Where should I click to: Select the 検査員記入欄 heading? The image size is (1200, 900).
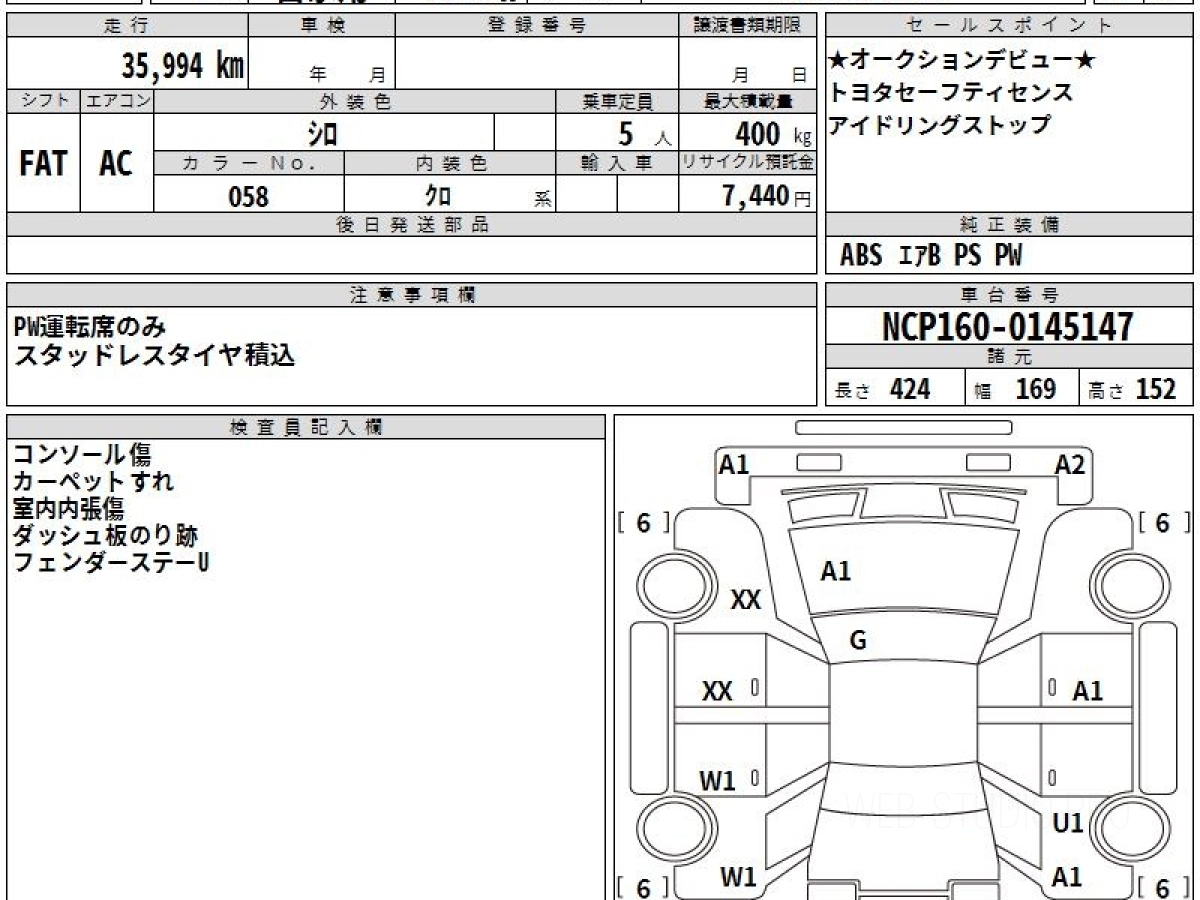pos(306,427)
